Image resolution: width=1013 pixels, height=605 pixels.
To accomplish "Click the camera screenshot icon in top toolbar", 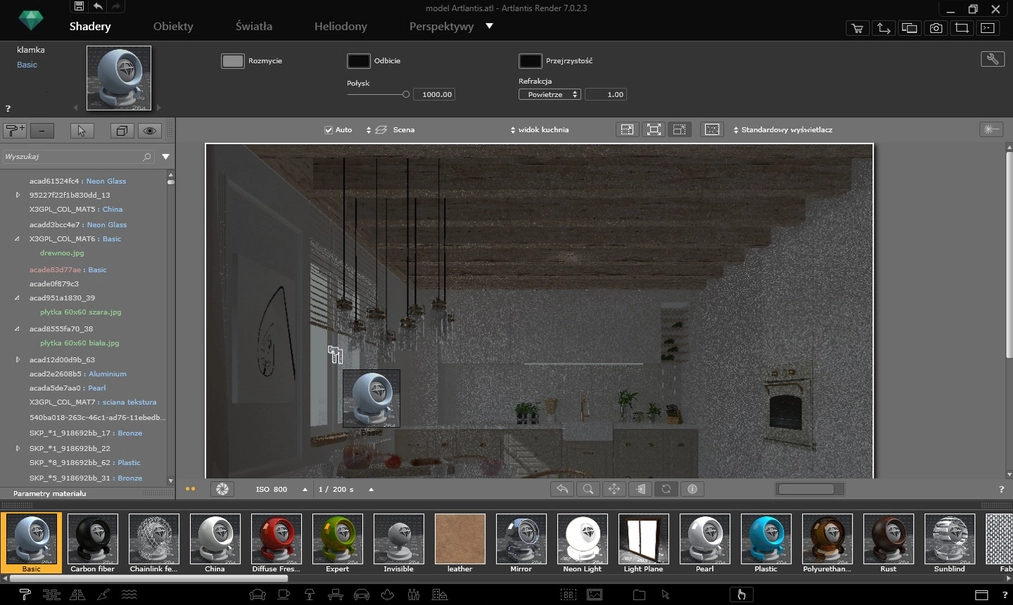I will [936, 28].
